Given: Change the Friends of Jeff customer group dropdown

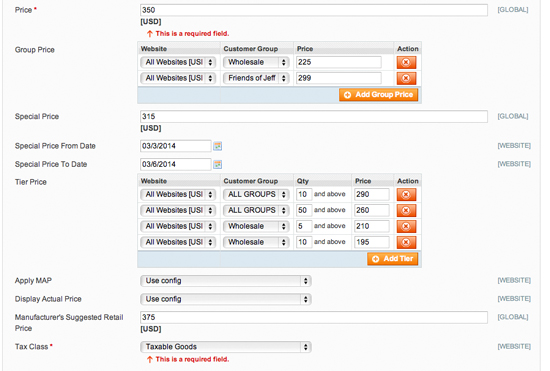Looking at the screenshot, I should point(256,78).
